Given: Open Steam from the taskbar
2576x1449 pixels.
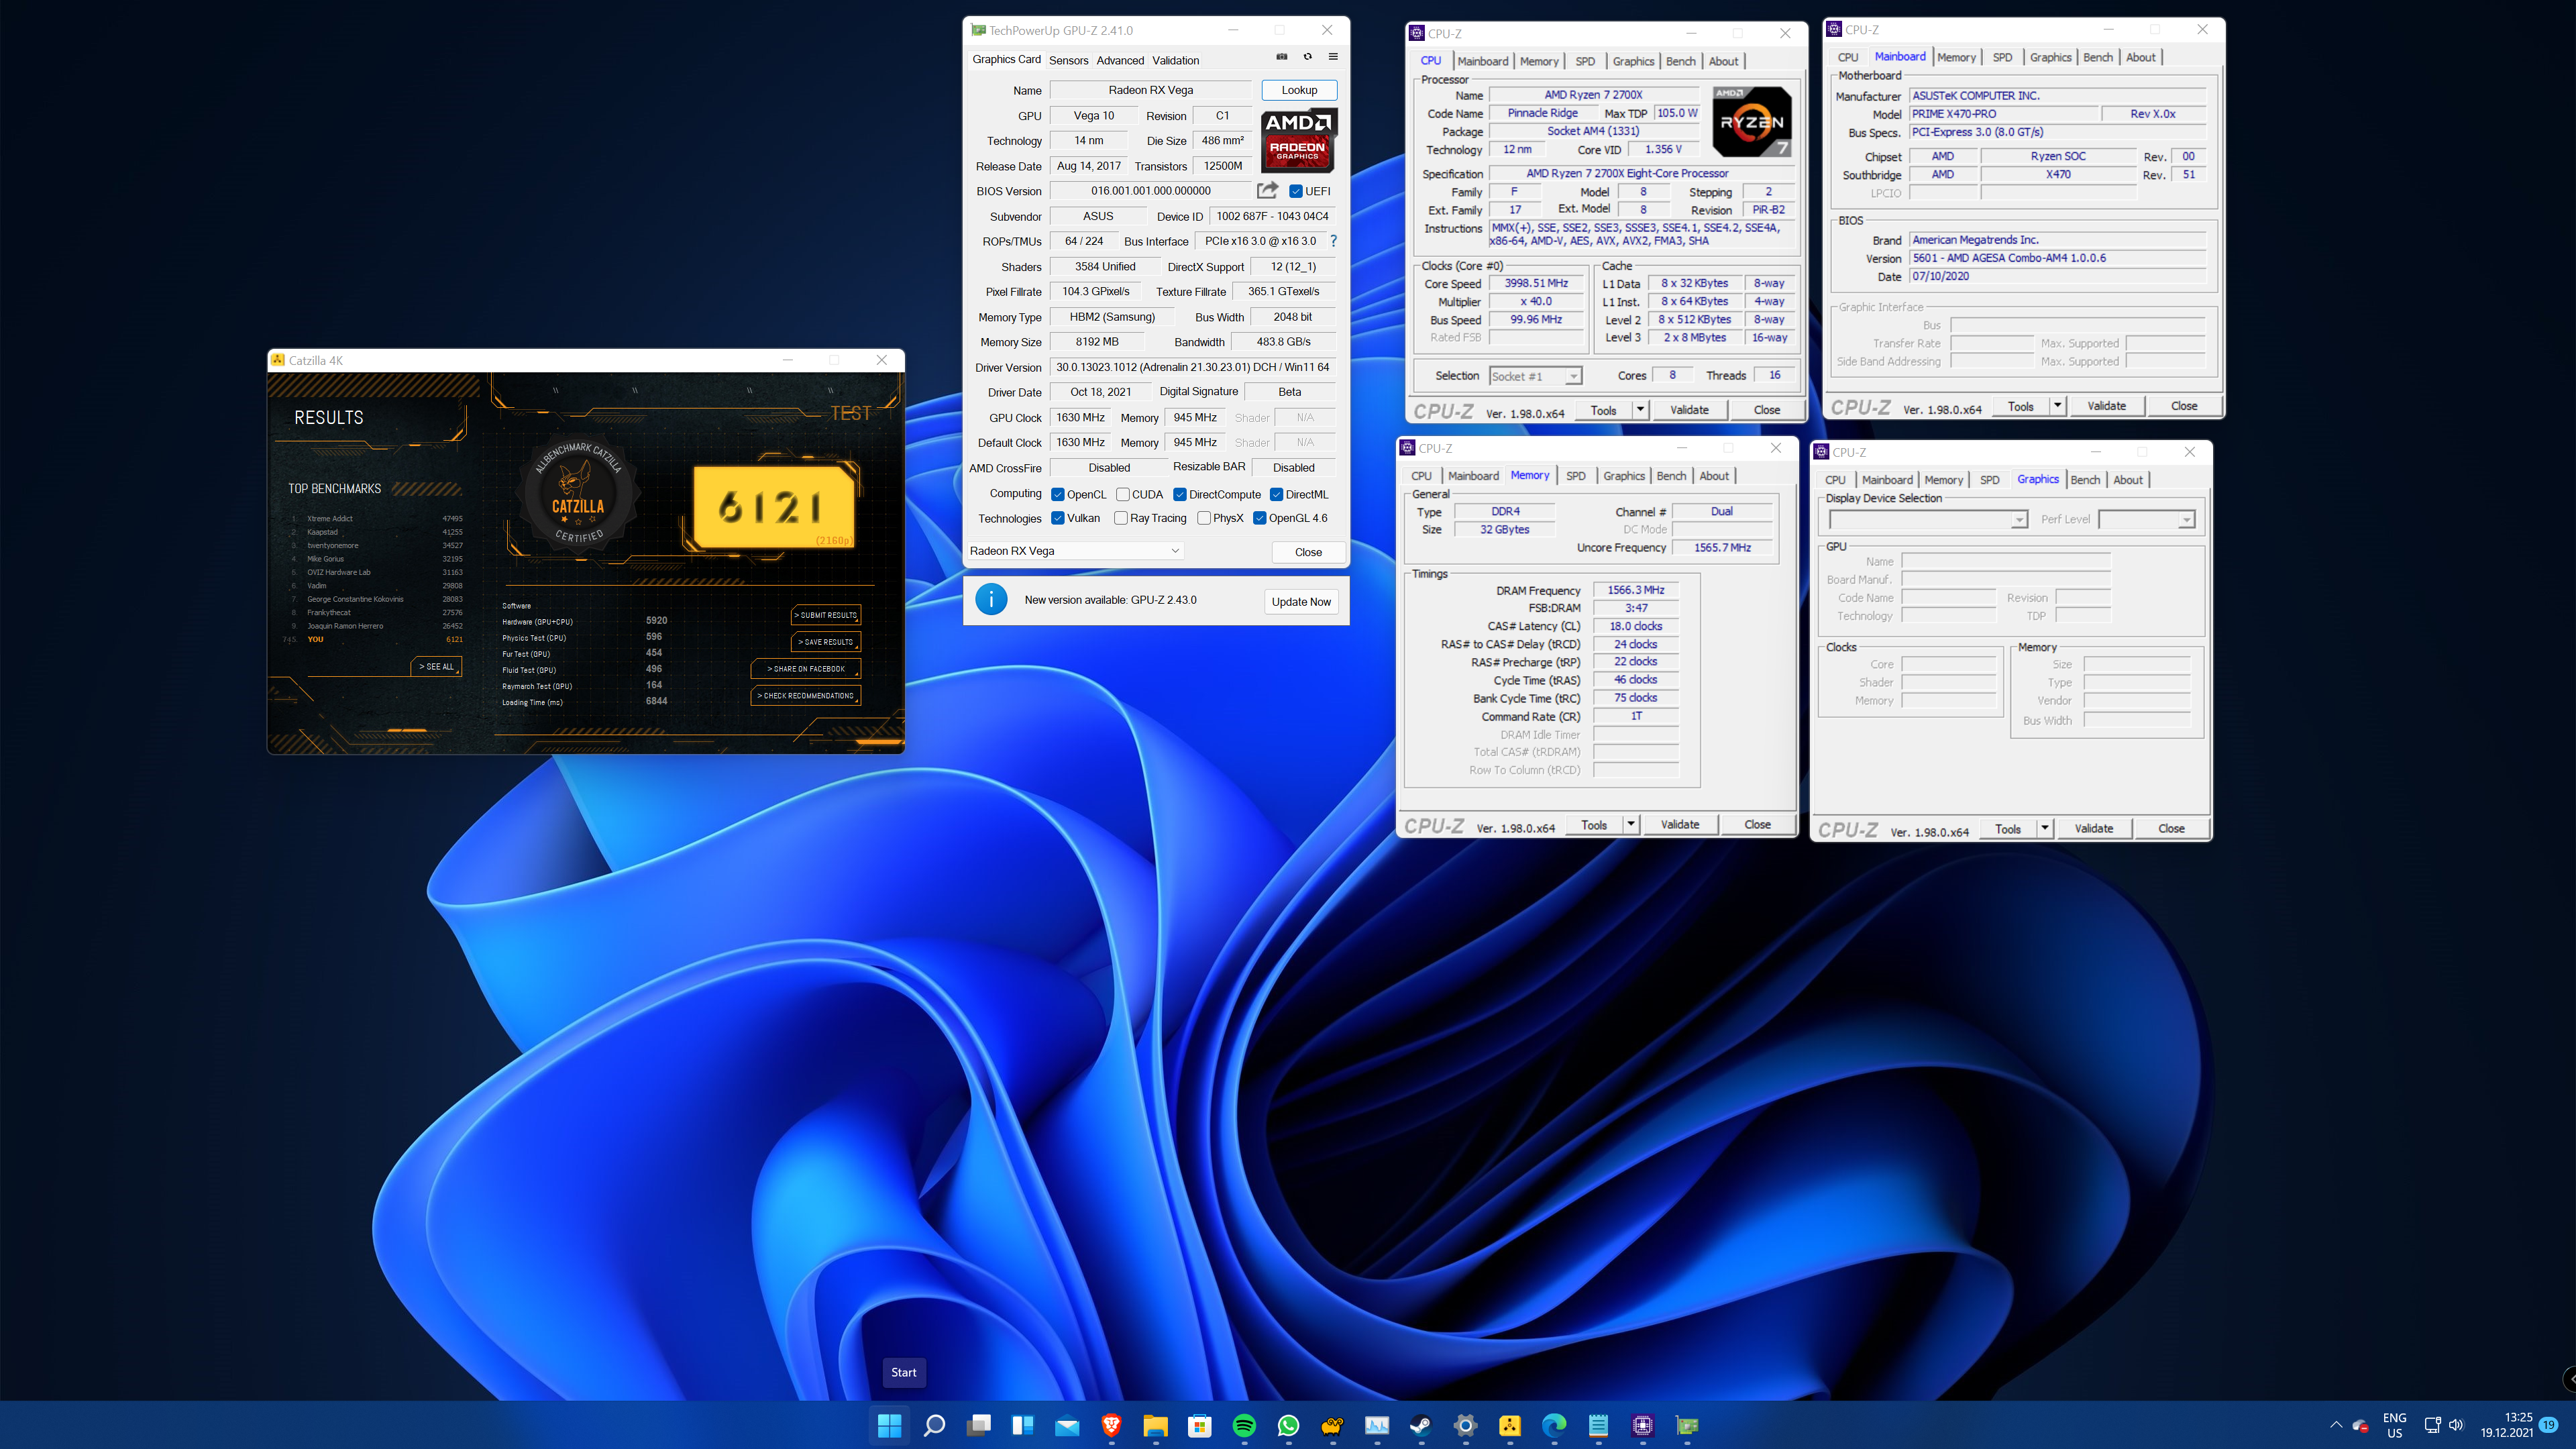Looking at the screenshot, I should click(1421, 1425).
